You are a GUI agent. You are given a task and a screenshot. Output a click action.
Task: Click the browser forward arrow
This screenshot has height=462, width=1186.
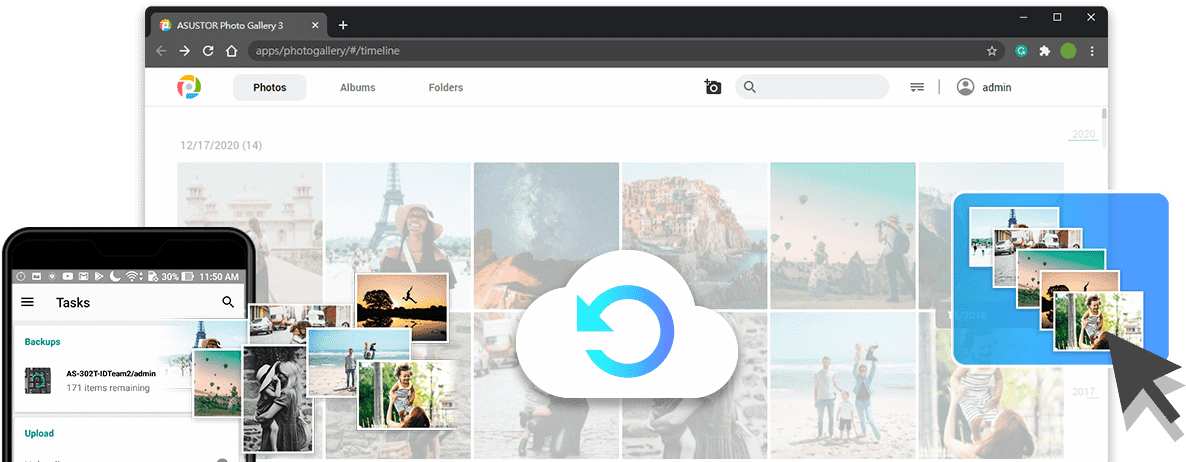[185, 51]
